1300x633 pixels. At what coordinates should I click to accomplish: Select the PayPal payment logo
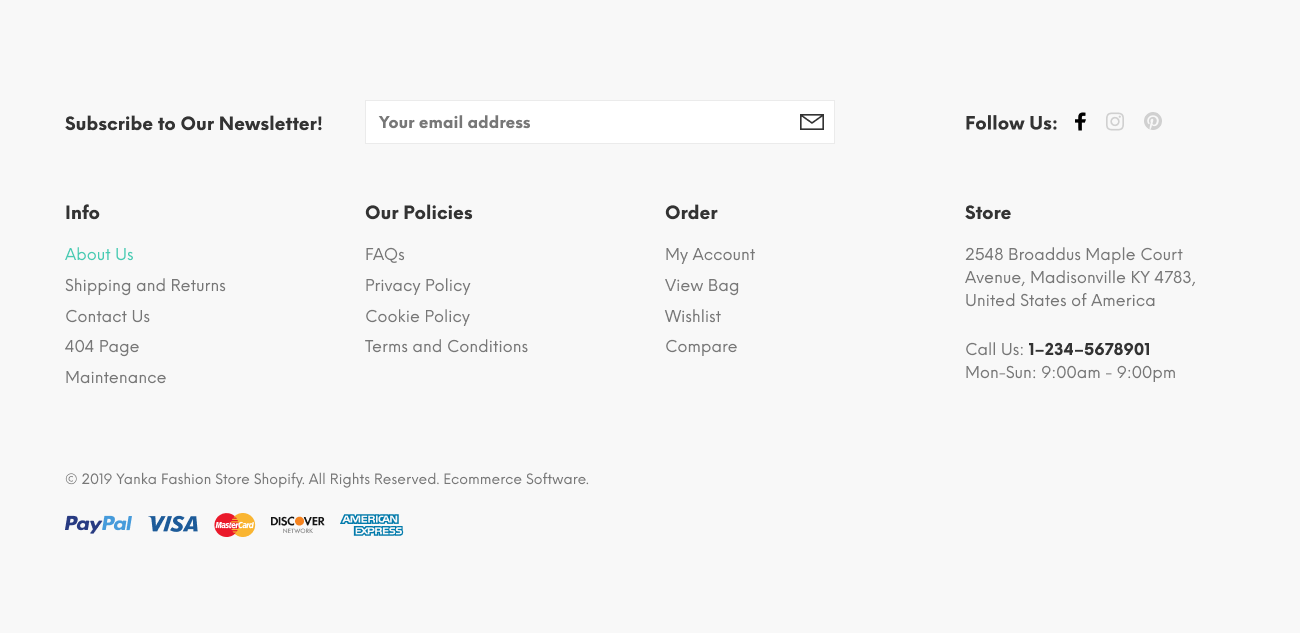pos(98,523)
